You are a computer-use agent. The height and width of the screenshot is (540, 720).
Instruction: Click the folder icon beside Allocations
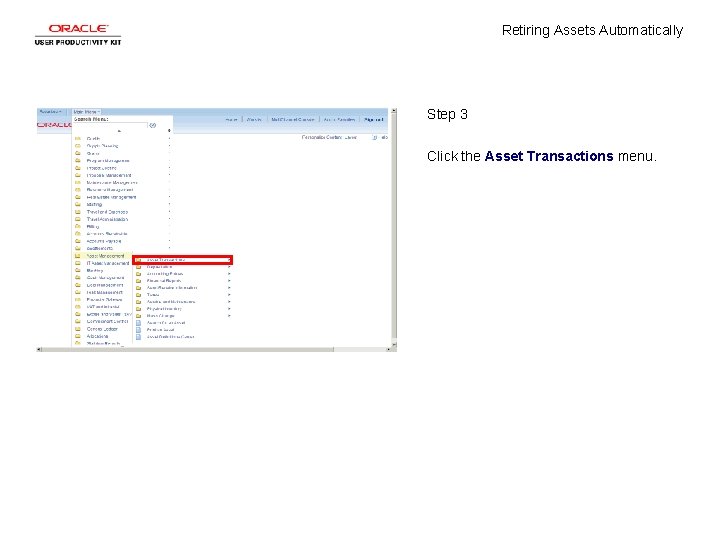tap(78, 336)
